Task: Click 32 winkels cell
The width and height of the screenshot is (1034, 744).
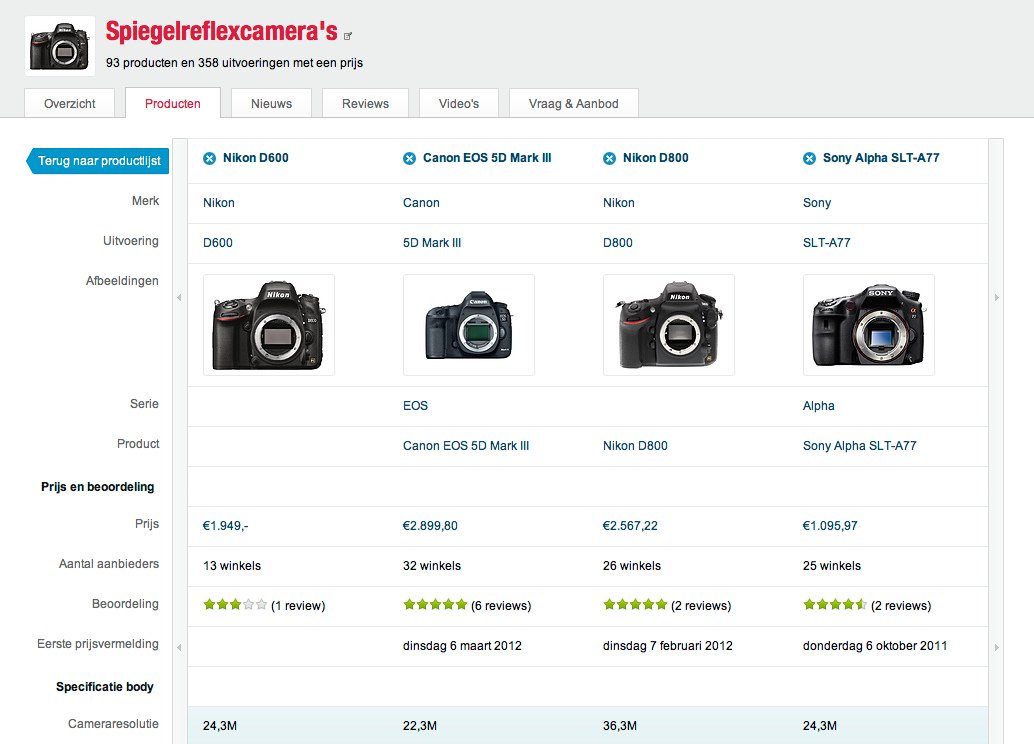Action: click(x=432, y=566)
